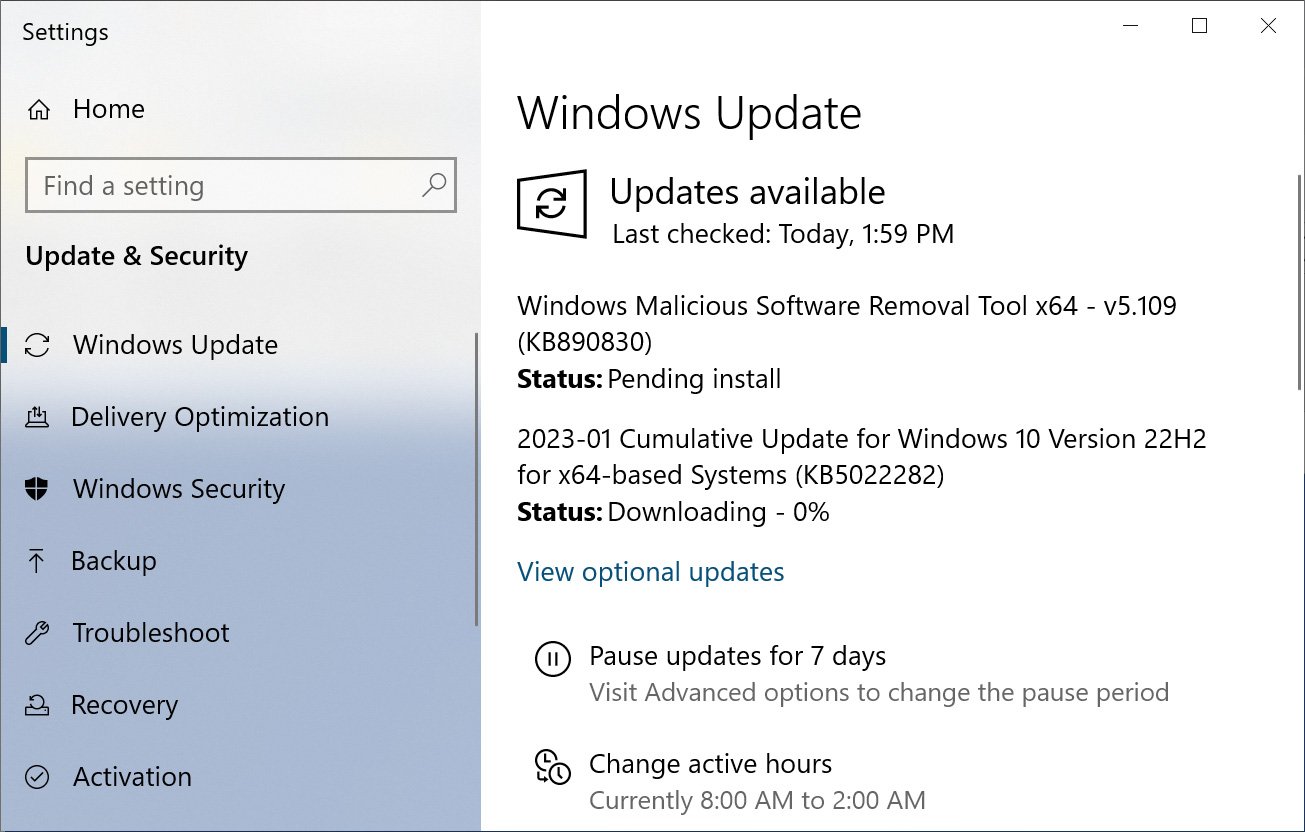
Task: Click the search magnifier icon
Action: point(434,185)
